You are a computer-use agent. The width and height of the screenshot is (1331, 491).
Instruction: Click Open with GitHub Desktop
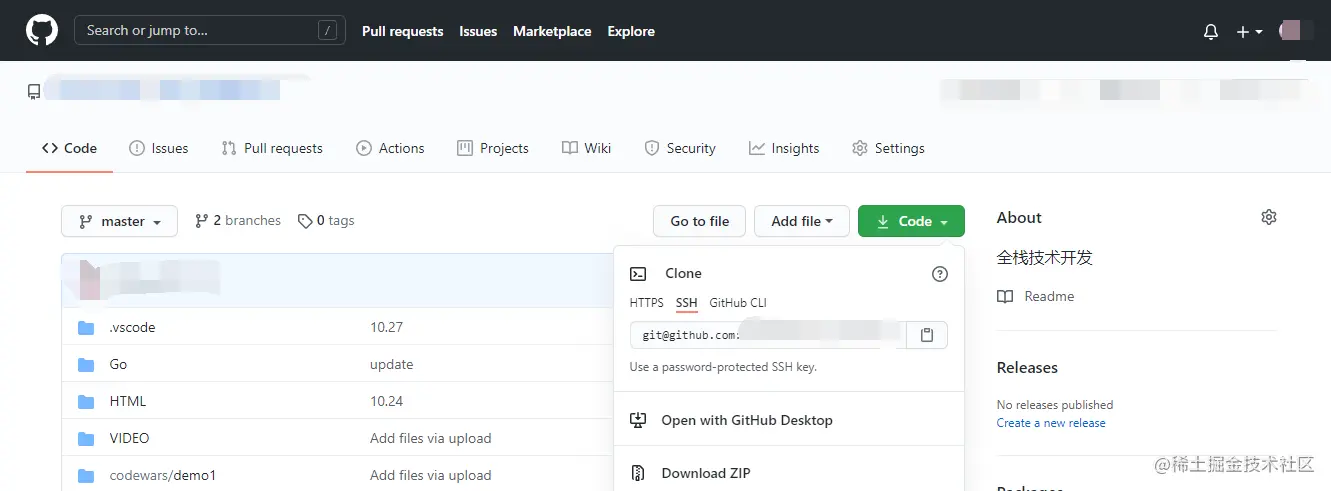point(746,420)
